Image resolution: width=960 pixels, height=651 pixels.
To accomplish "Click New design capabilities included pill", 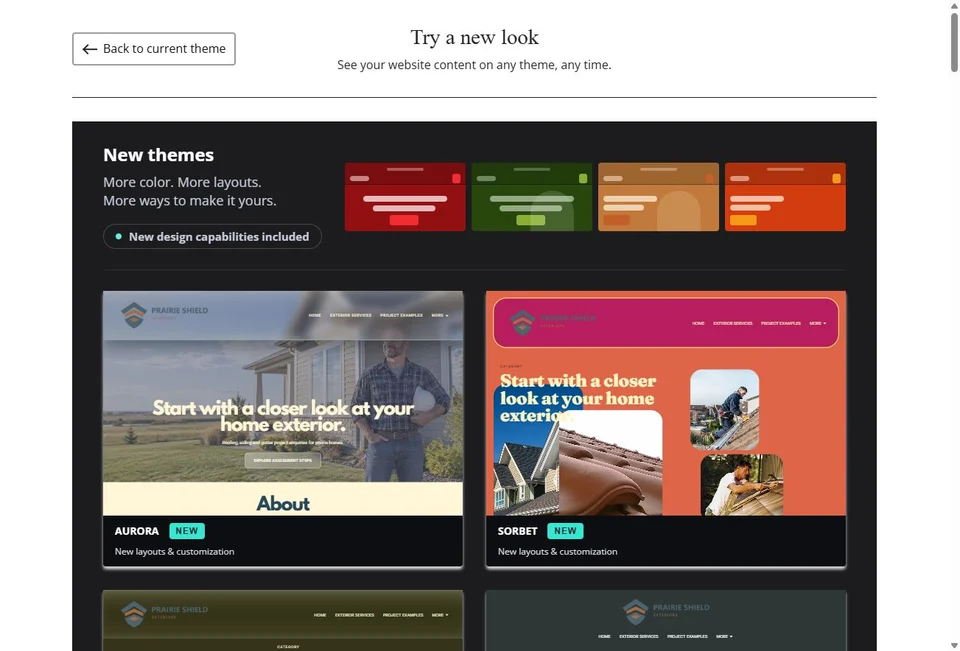I will [x=212, y=236].
